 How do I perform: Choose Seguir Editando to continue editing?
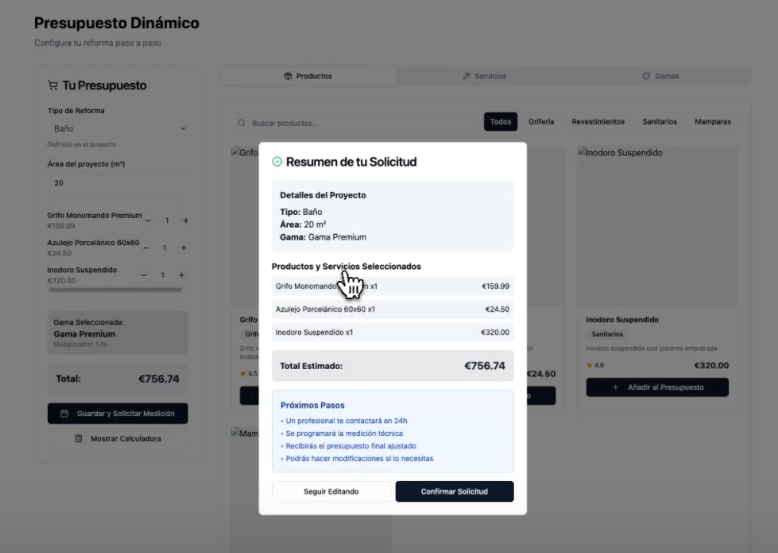(331, 492)
